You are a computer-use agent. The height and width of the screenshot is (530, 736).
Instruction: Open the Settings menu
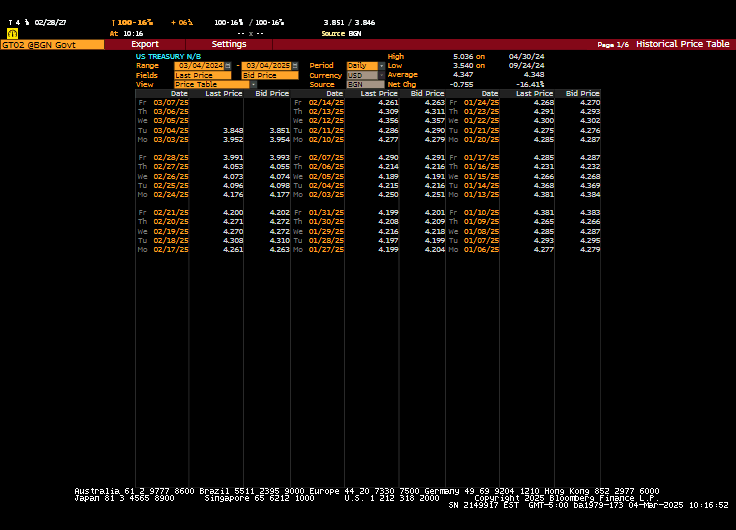229,44
